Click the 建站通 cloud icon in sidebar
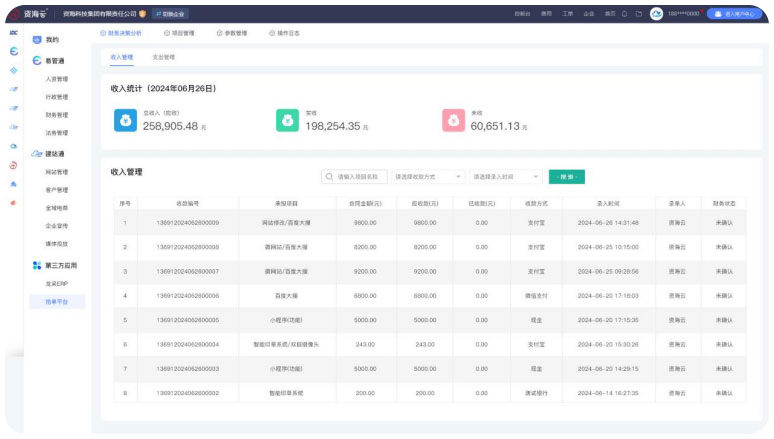Viewport: 774px width, 439px height. click(x=37, y=154)
